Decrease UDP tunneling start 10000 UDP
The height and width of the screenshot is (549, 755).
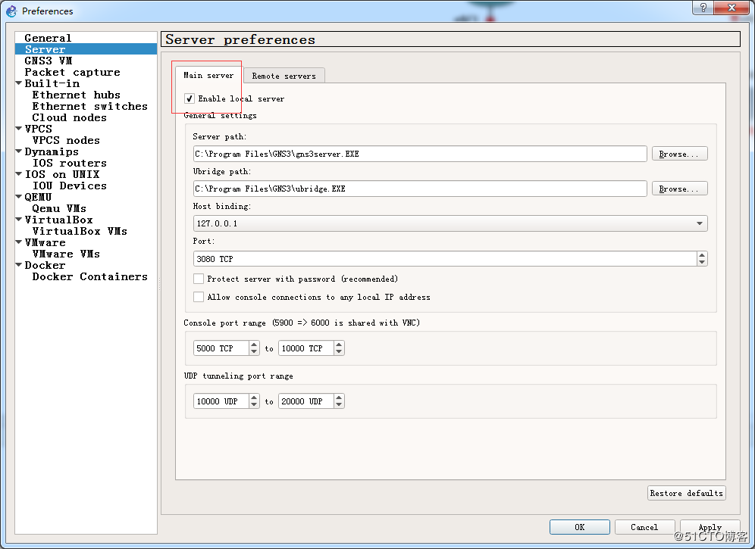pos(254,405)
